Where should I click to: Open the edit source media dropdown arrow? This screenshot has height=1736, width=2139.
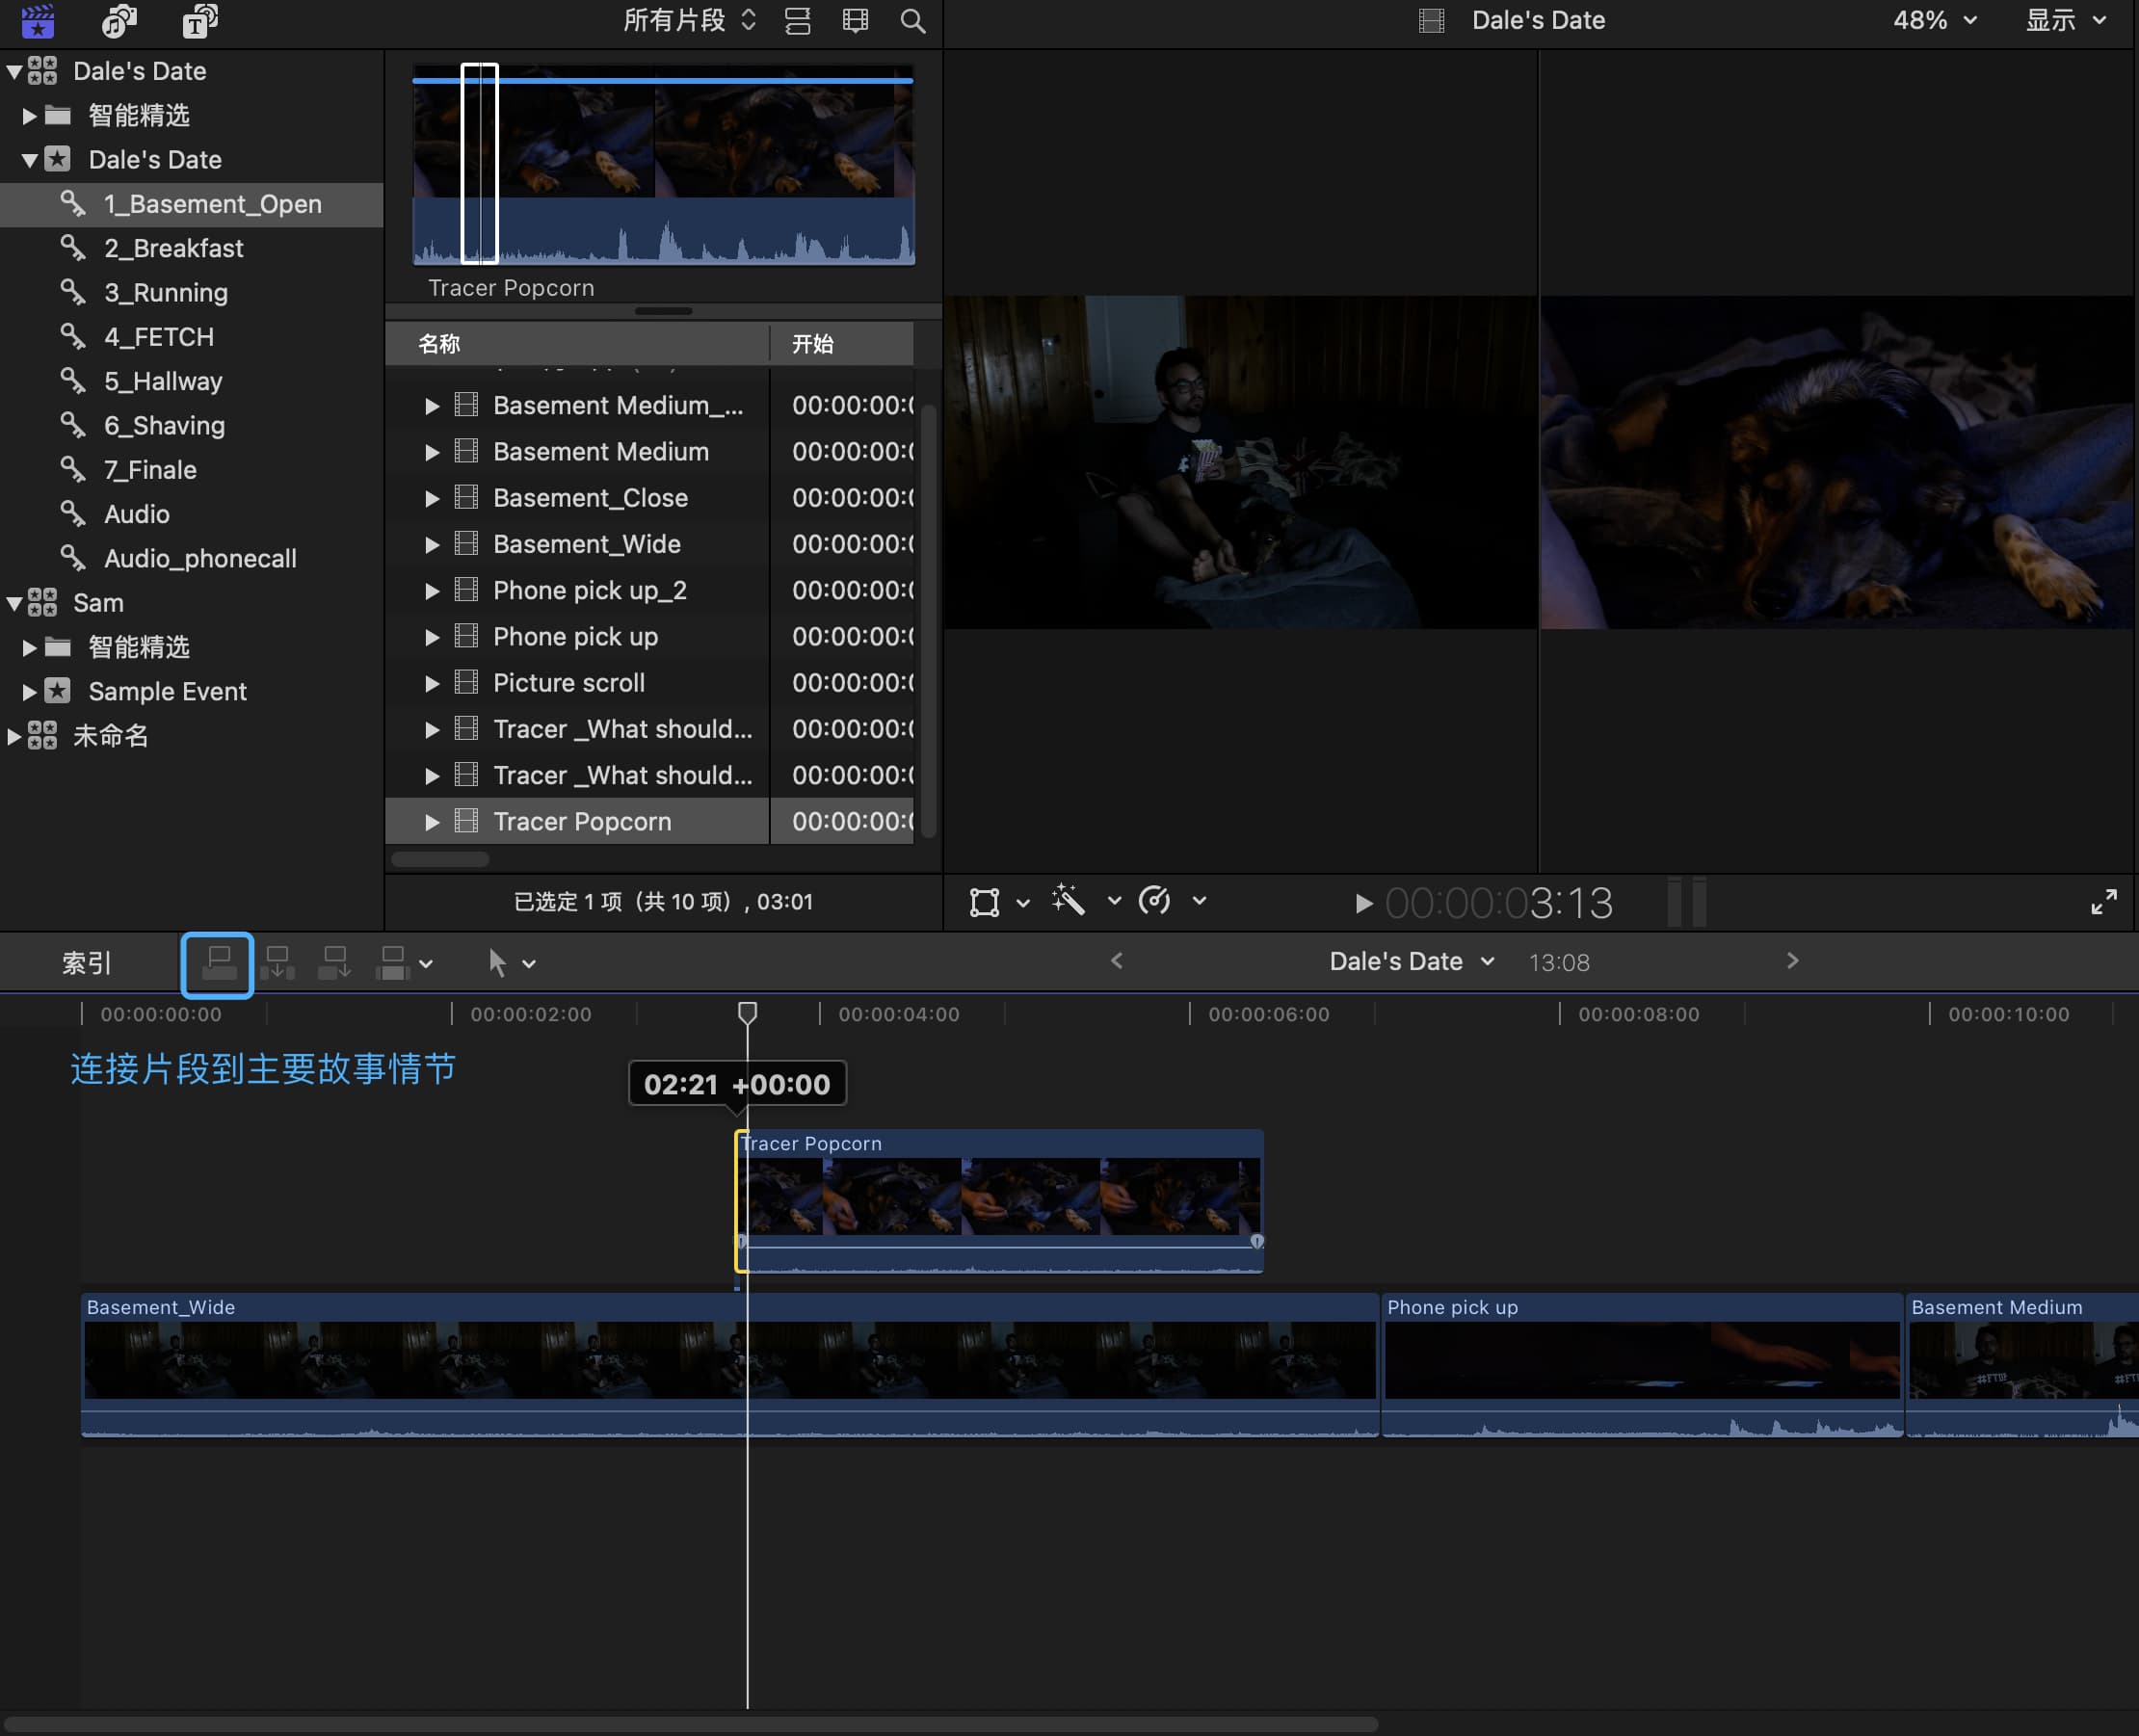(426, 964)
